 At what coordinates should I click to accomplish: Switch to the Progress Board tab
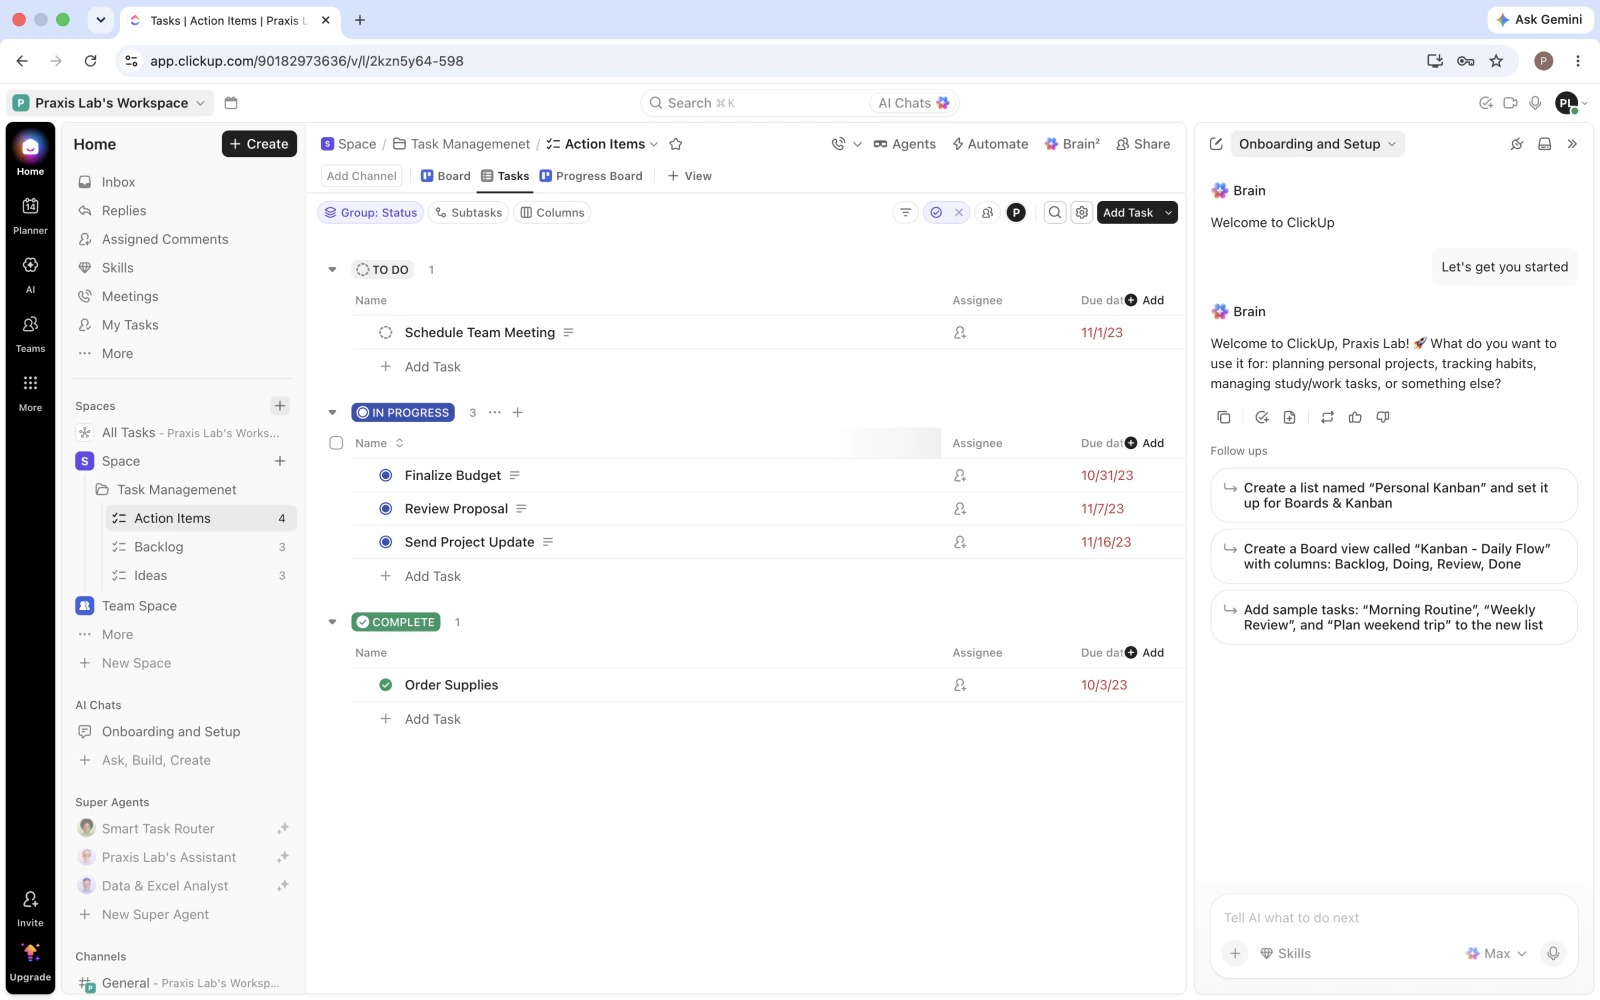click(x=591, y=176)
